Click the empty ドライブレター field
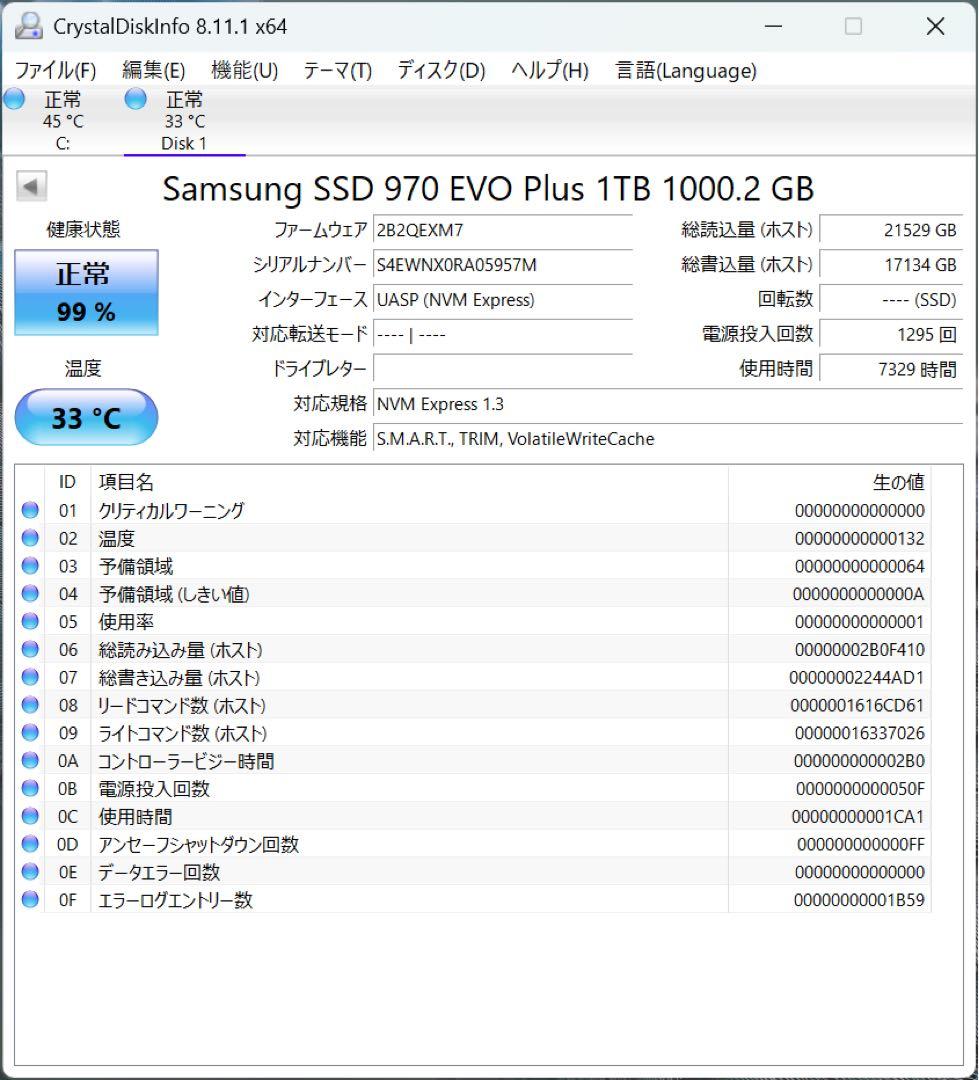 503,369
